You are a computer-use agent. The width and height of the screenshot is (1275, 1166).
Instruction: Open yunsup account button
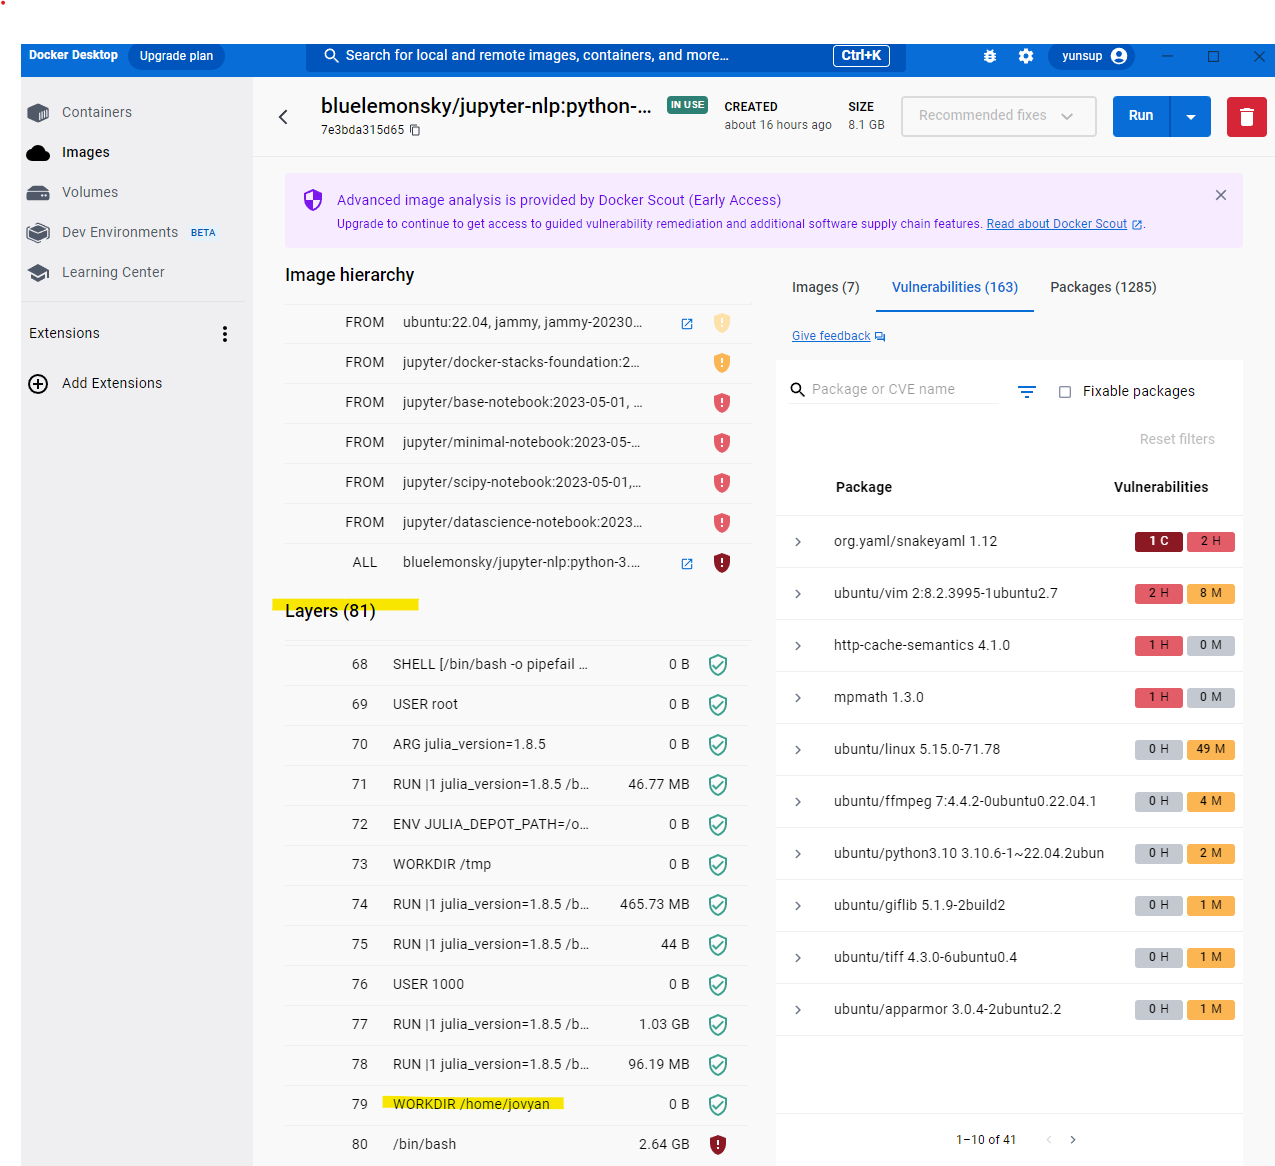pyautogui.click(x=1094, y=56)
